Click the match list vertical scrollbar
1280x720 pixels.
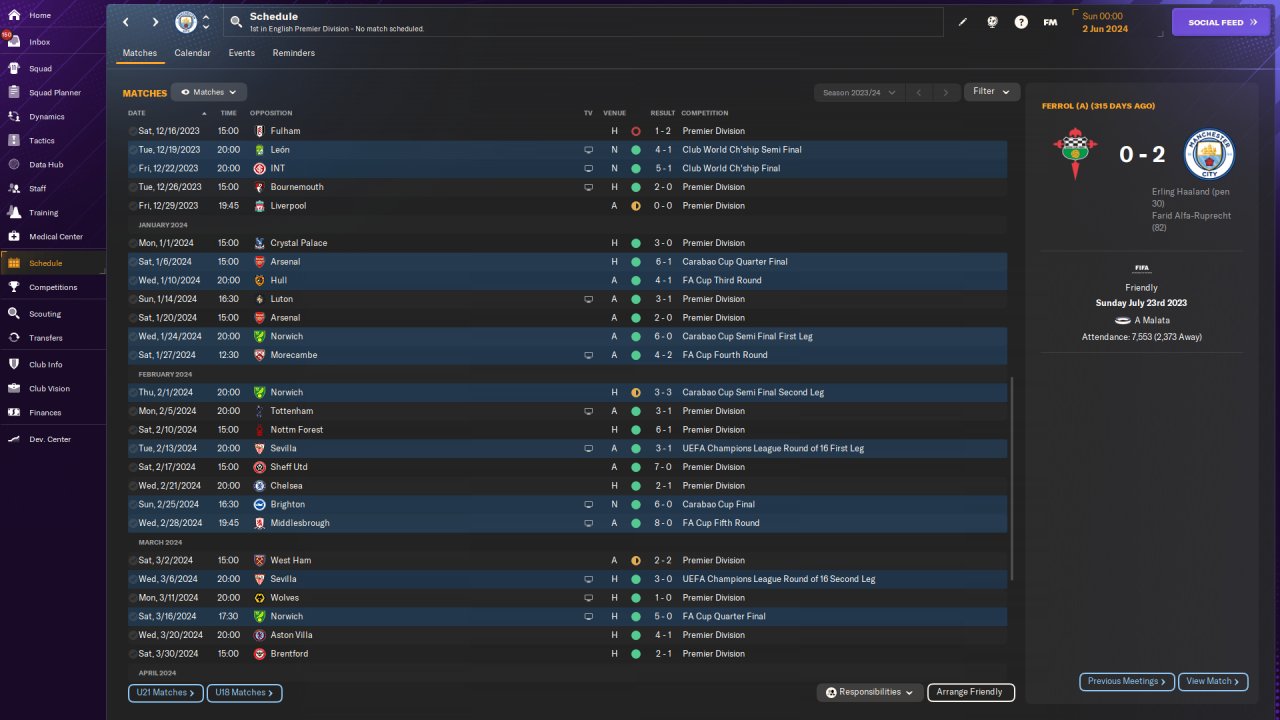tap(1012, 478)
